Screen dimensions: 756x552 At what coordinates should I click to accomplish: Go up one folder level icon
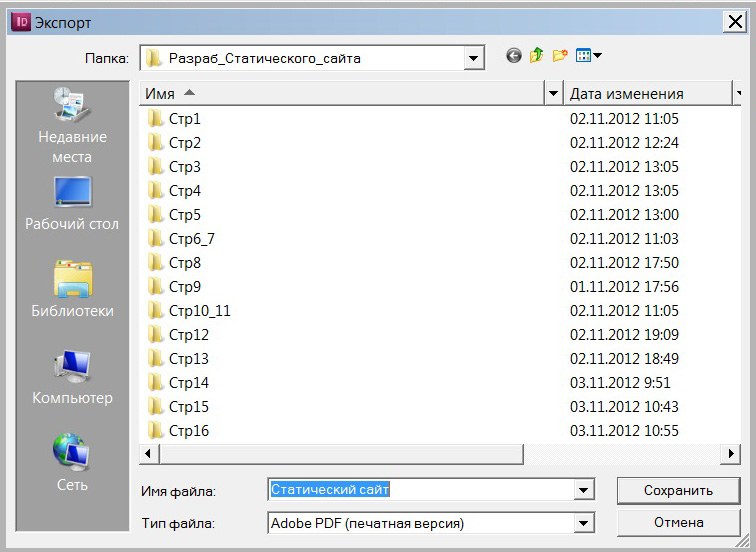536,56
